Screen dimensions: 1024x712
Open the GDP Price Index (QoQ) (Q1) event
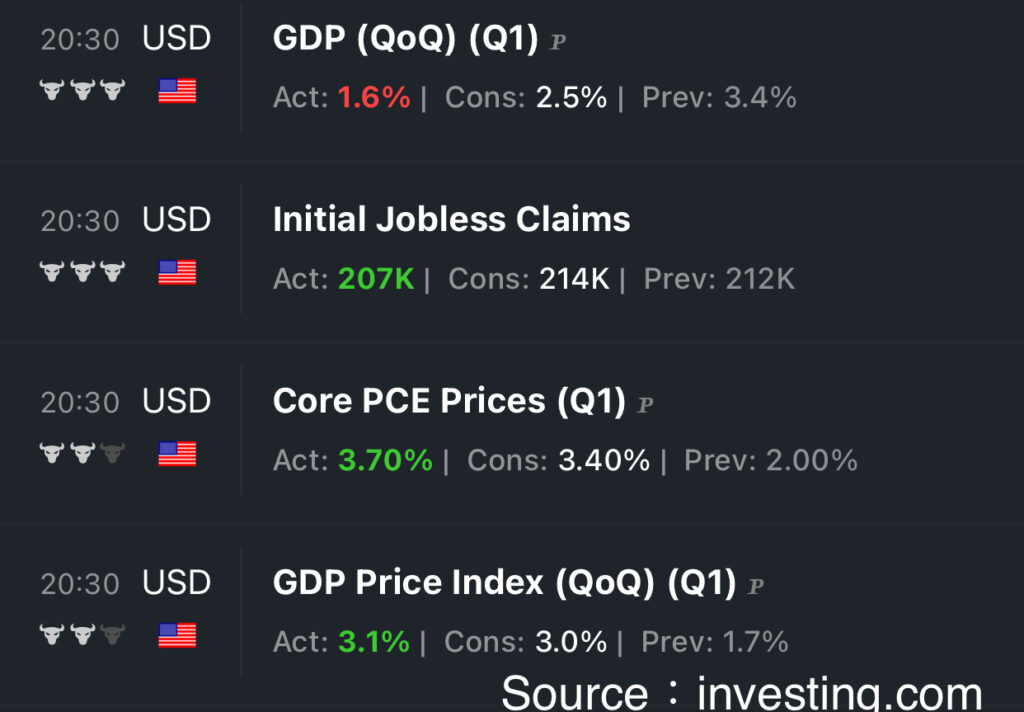coord(504,583)
